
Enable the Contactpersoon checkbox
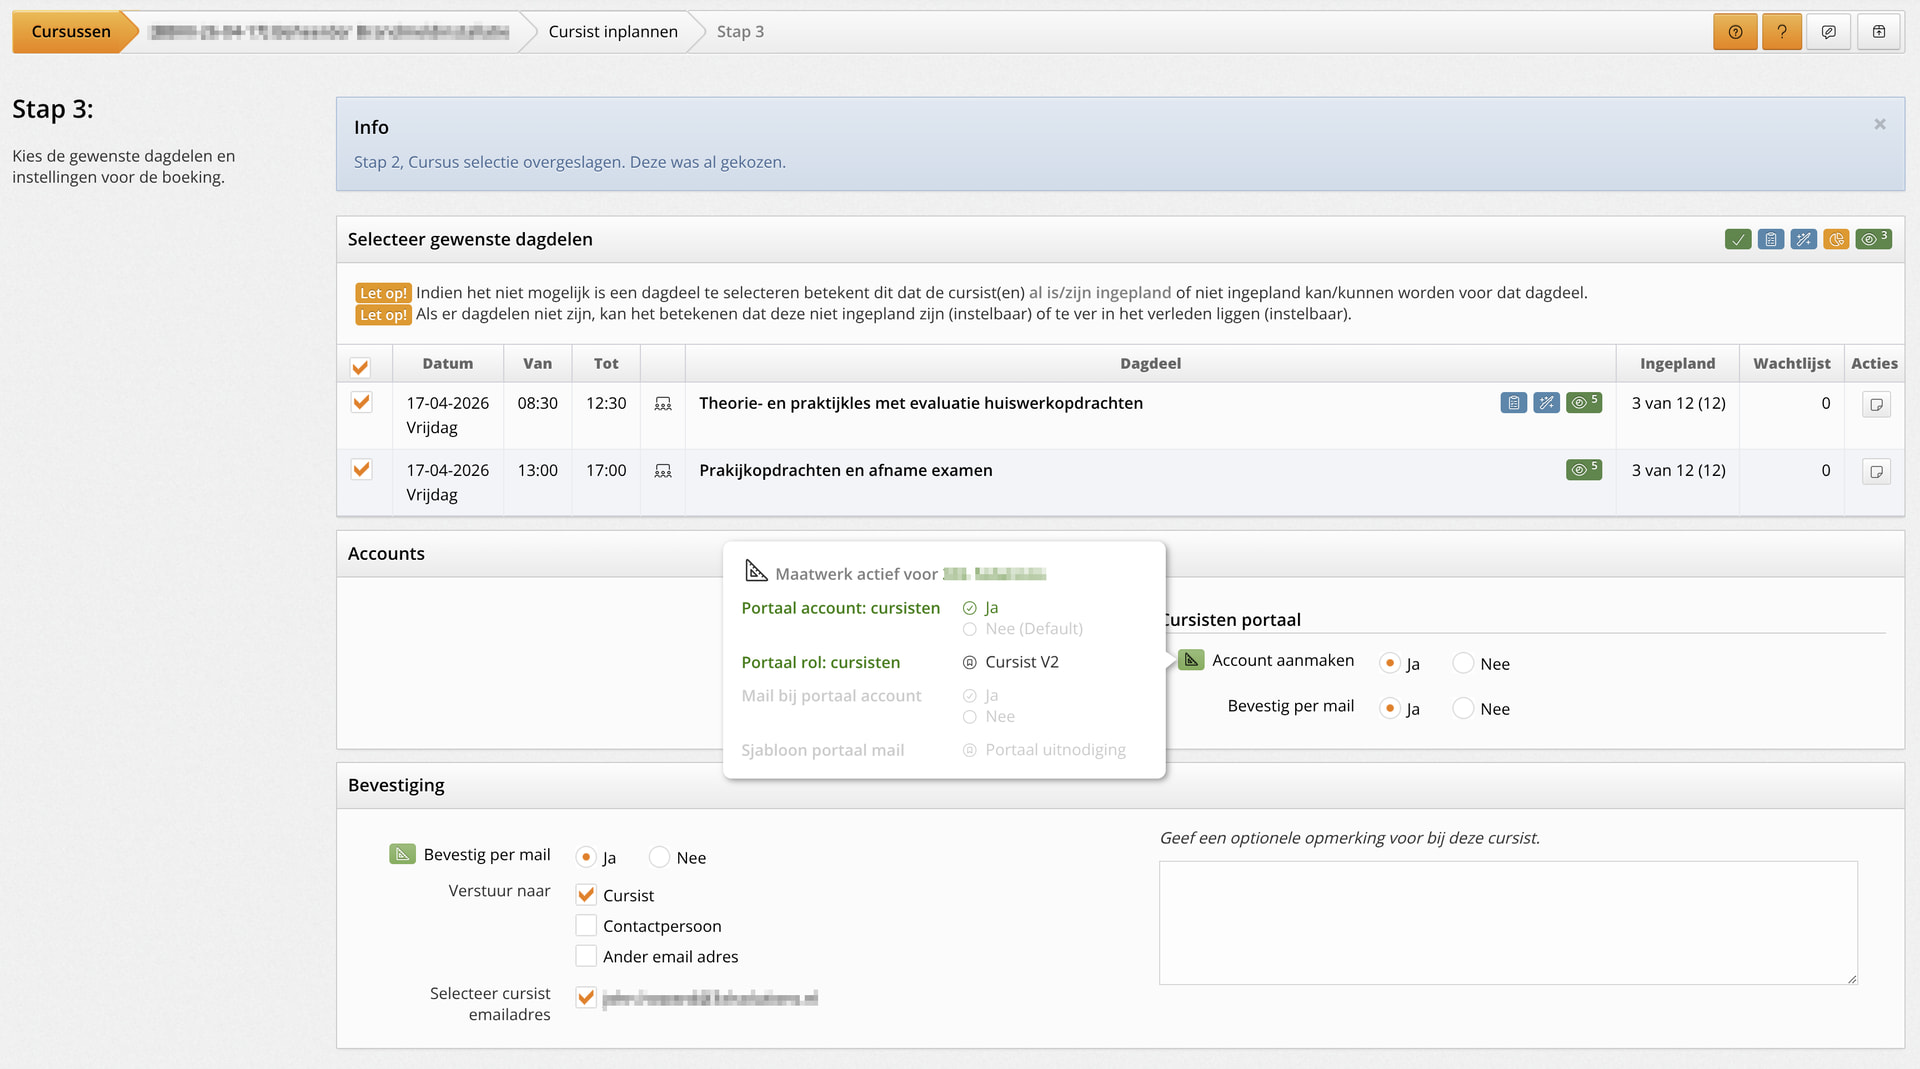click(x=586, y=926)
